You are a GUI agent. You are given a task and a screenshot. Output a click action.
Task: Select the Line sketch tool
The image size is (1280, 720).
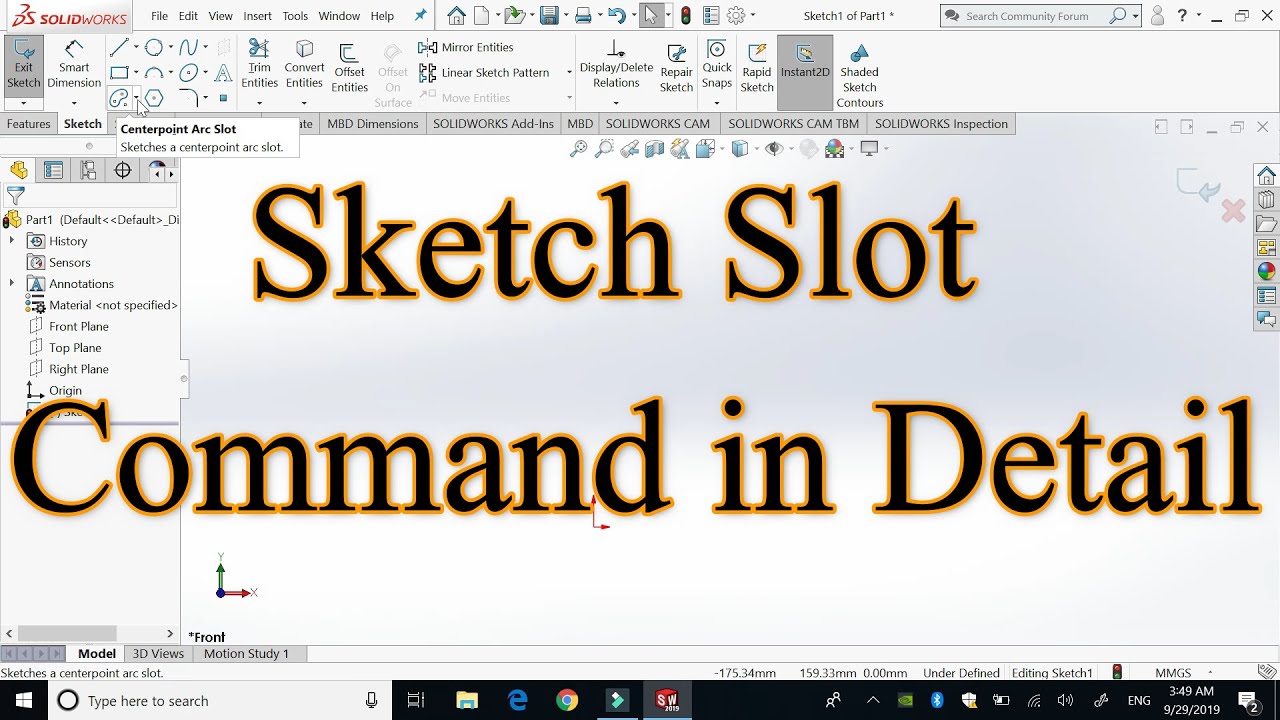pos(119,48)
